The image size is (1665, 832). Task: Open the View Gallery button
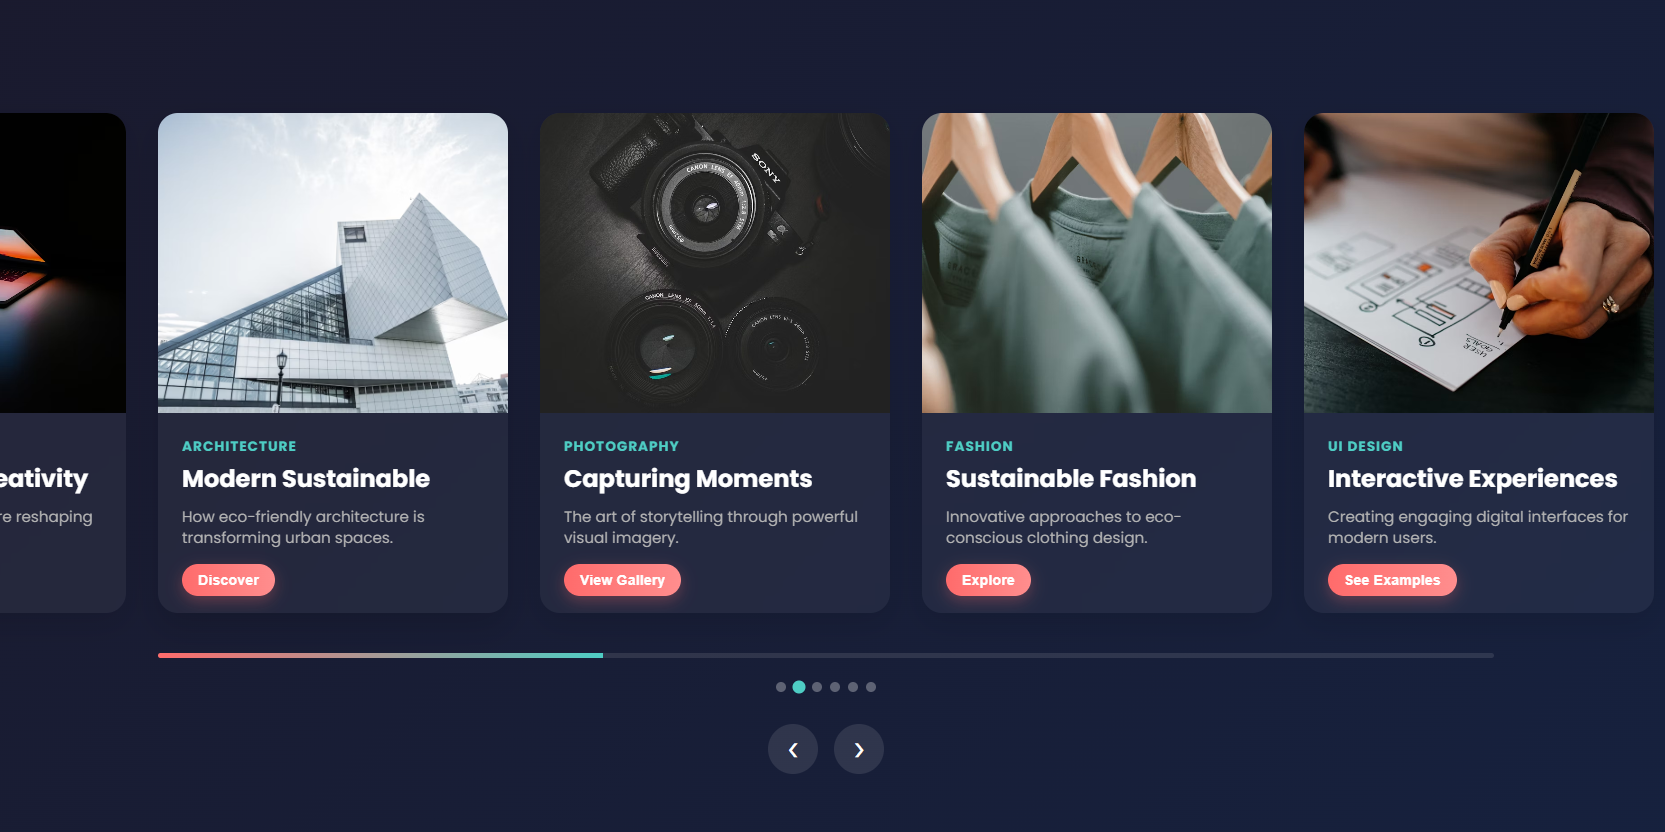(622, 580)
